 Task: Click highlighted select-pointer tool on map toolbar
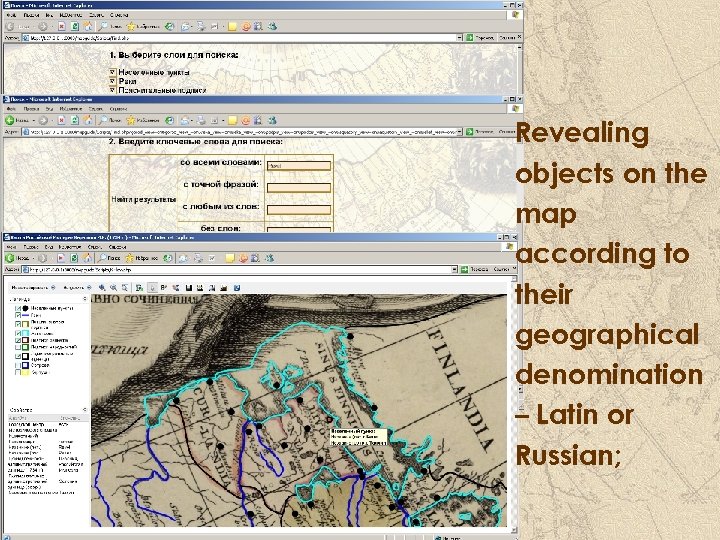coord(152,288)
